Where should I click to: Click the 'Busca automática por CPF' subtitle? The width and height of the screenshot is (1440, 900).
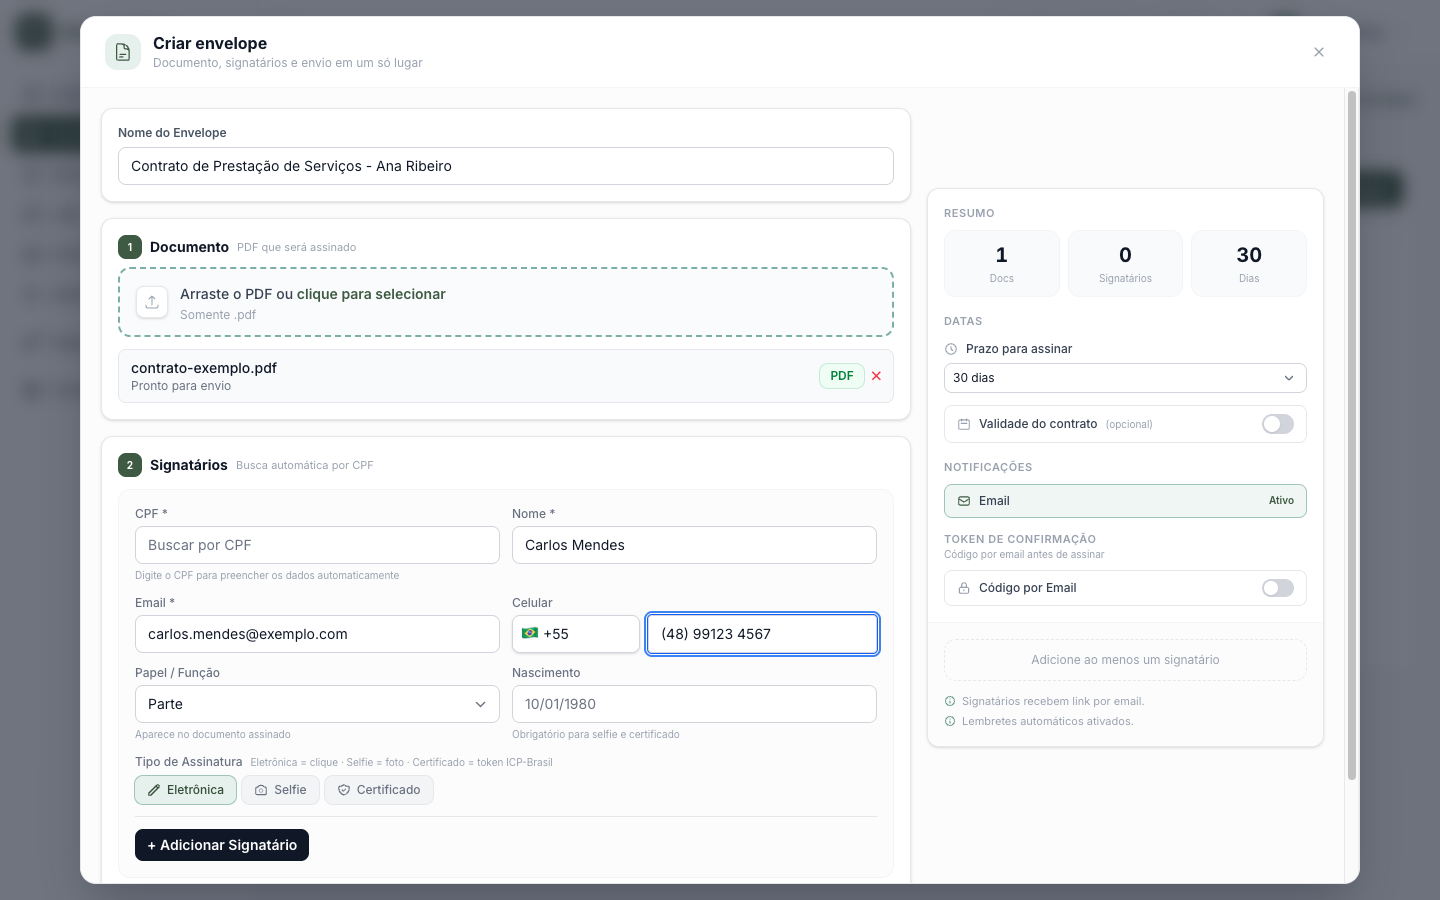305,465
